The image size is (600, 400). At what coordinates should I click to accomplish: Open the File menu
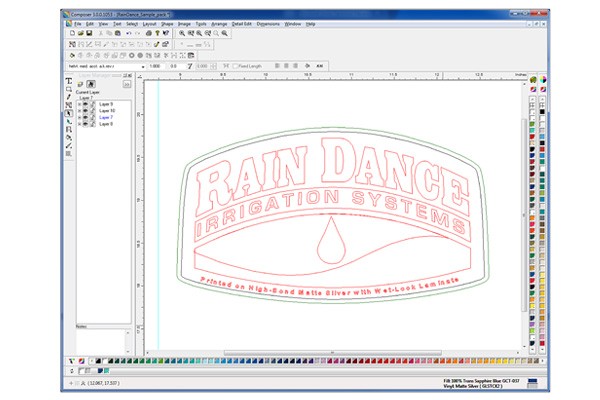tap(78, 24)
